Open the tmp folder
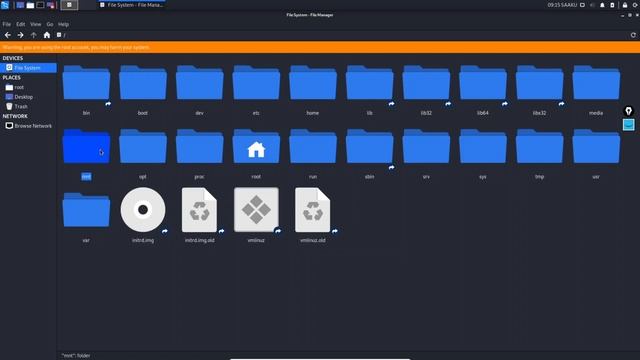 pos(540,147)
